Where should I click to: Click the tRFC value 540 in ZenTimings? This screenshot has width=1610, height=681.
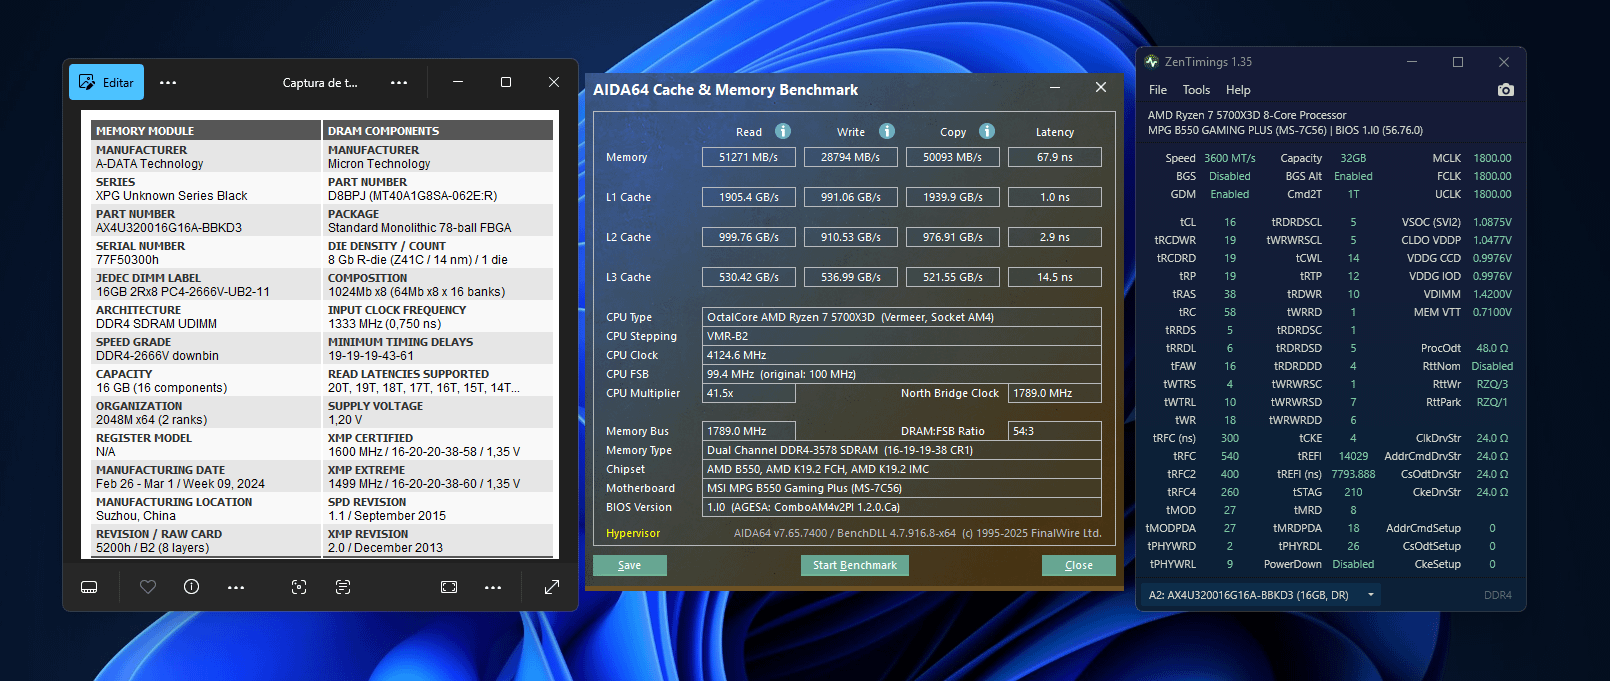pyautogui.click(x=1230, y=456)
